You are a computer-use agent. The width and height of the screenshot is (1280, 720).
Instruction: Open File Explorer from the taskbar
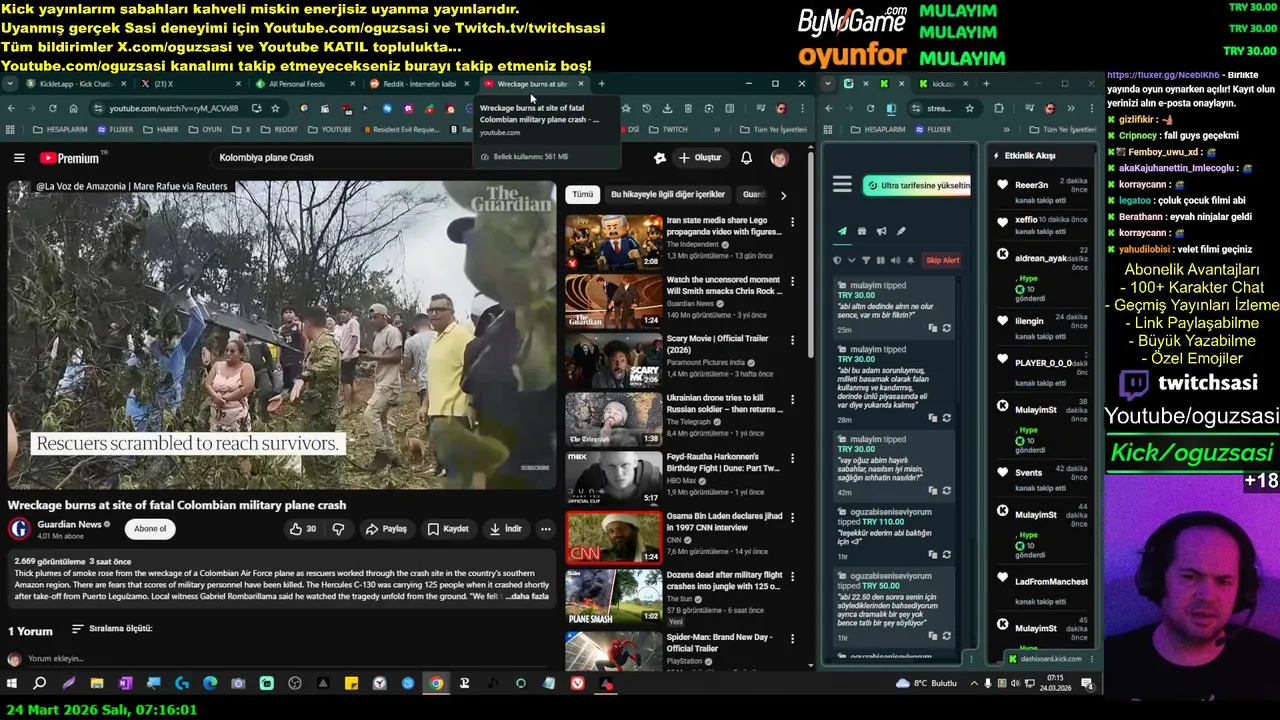click(97, 684)
